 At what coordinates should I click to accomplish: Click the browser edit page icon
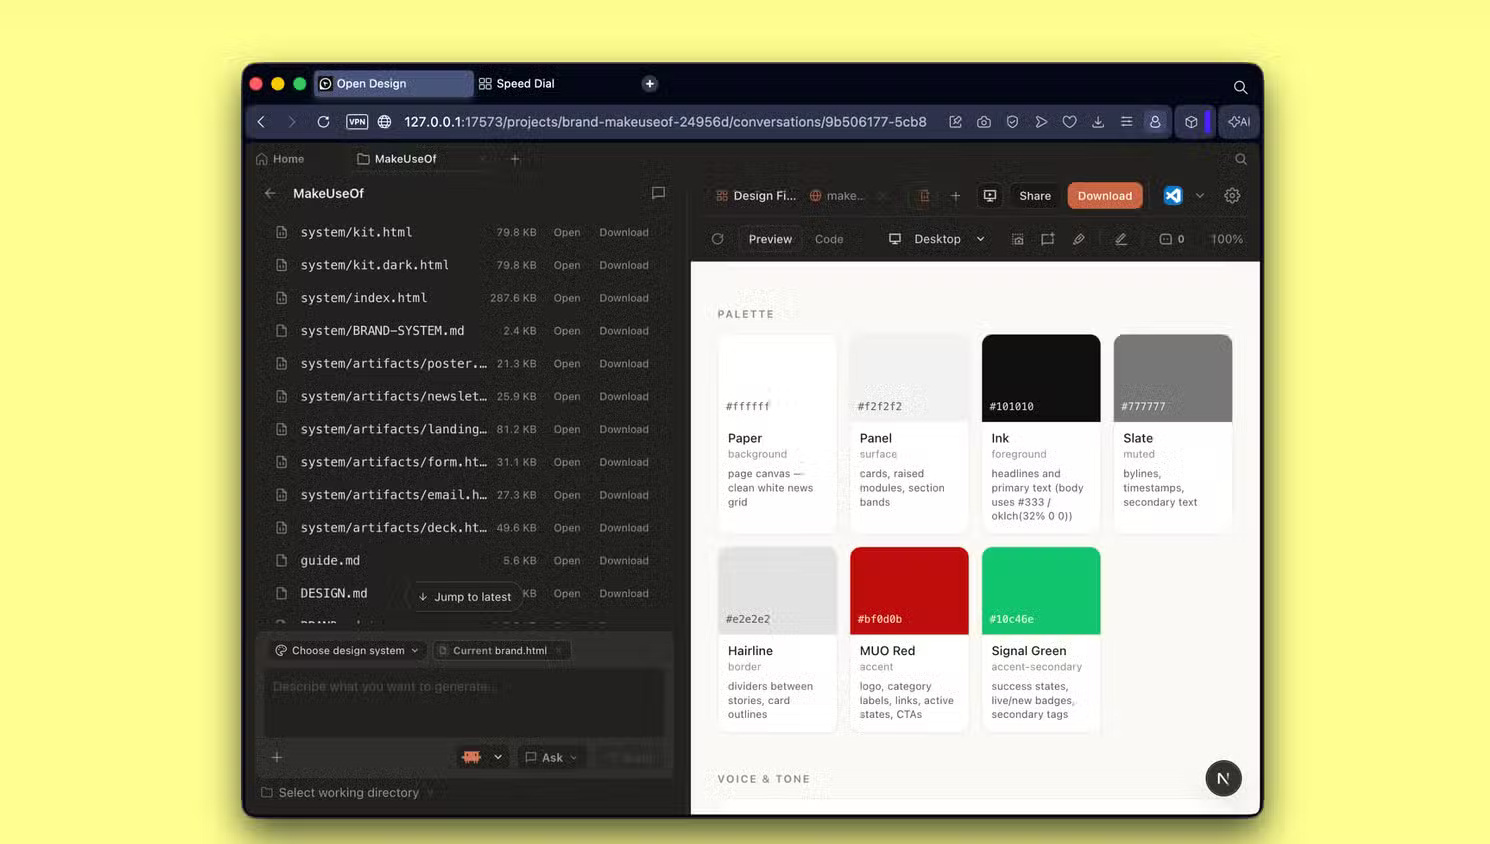[x=955, y=122]
